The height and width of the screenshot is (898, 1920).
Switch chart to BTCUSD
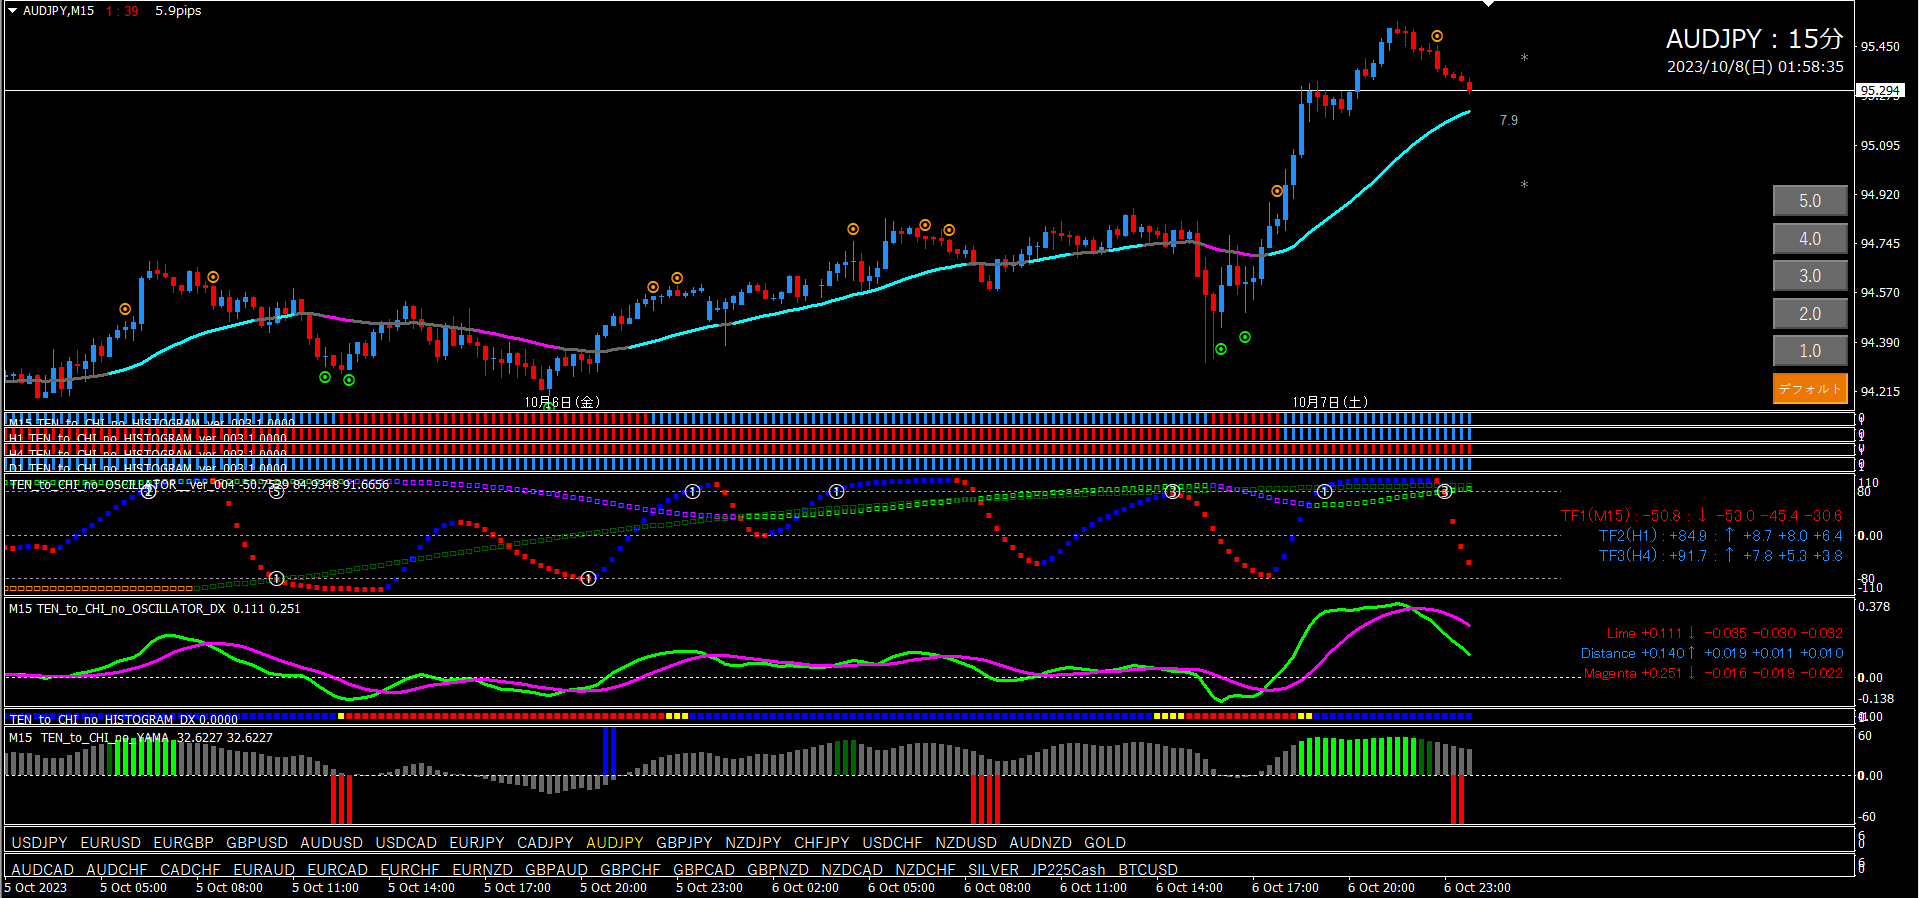click(1148, 870)
